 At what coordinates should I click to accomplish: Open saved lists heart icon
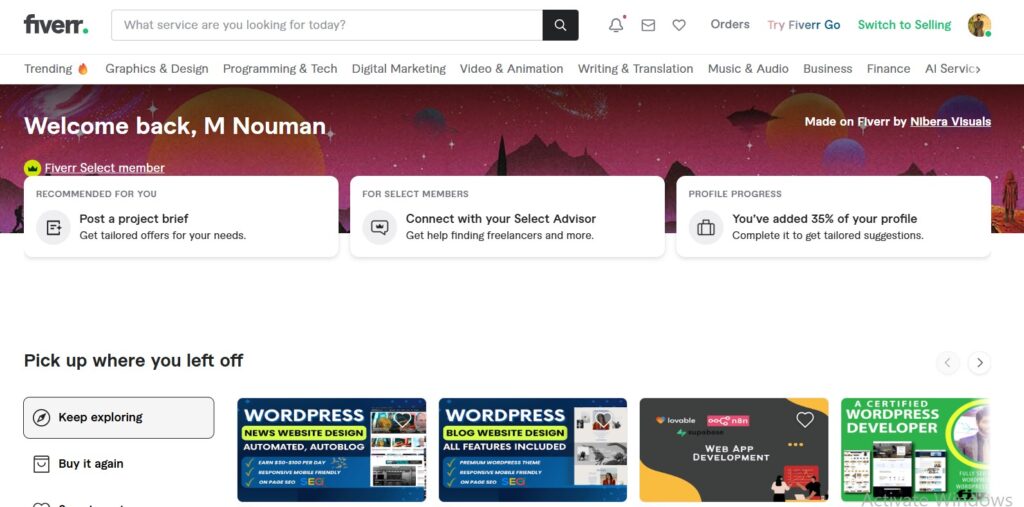pyautogui.click(x=679, y=25)
